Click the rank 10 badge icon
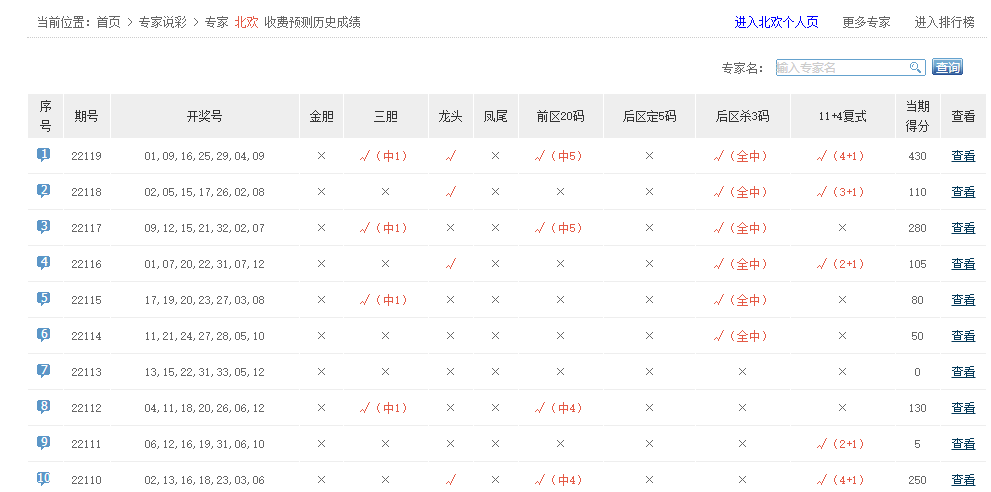The width and height of the screenshot is (991, 492). pos(44,479)
